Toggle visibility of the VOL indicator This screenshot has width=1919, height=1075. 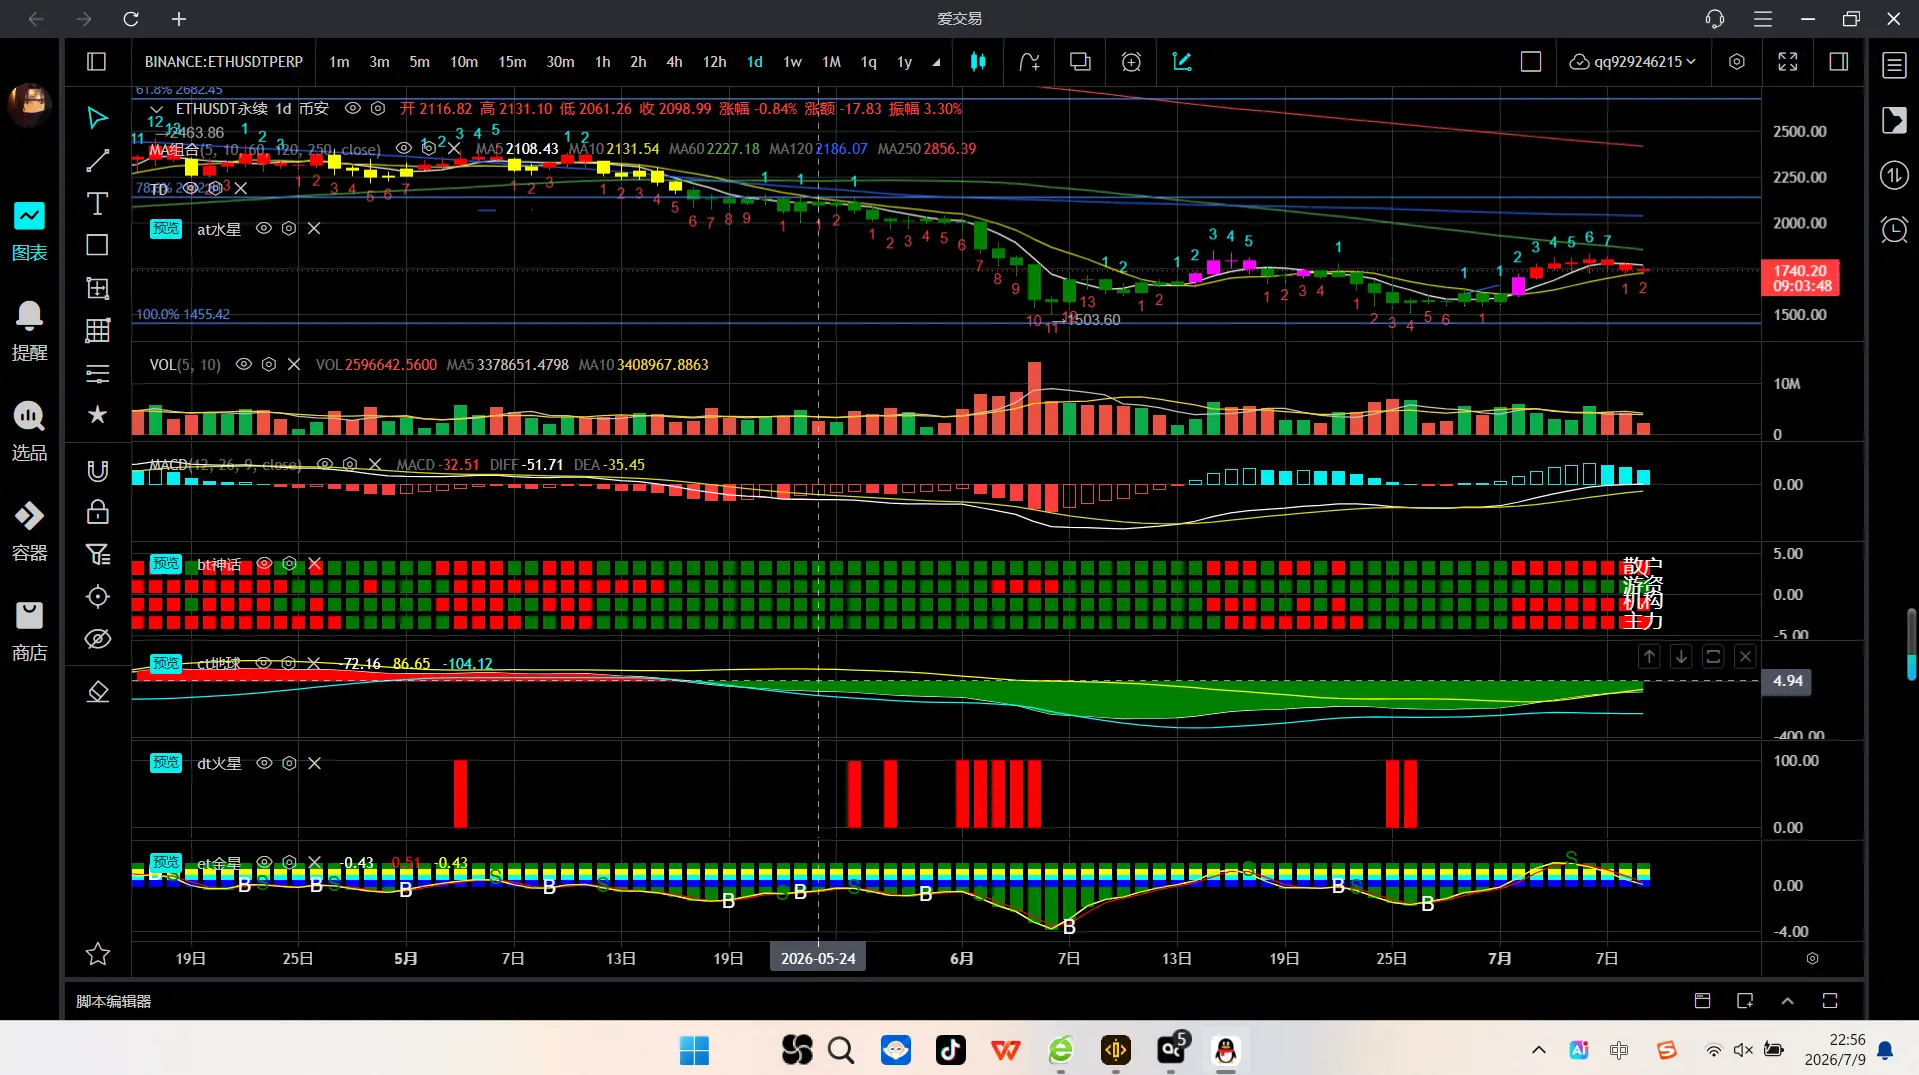(243, 365)
